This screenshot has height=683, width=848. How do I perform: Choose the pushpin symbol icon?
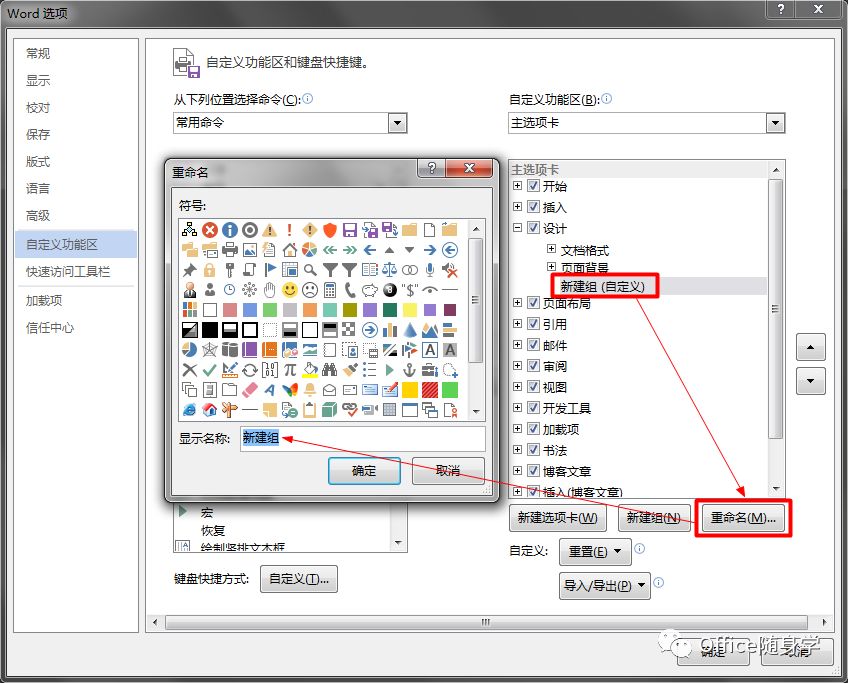pos(189,270)
